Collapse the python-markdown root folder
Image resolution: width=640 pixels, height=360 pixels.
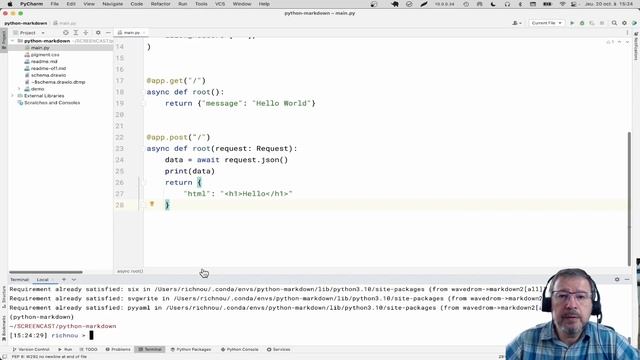tap(13, 41)
